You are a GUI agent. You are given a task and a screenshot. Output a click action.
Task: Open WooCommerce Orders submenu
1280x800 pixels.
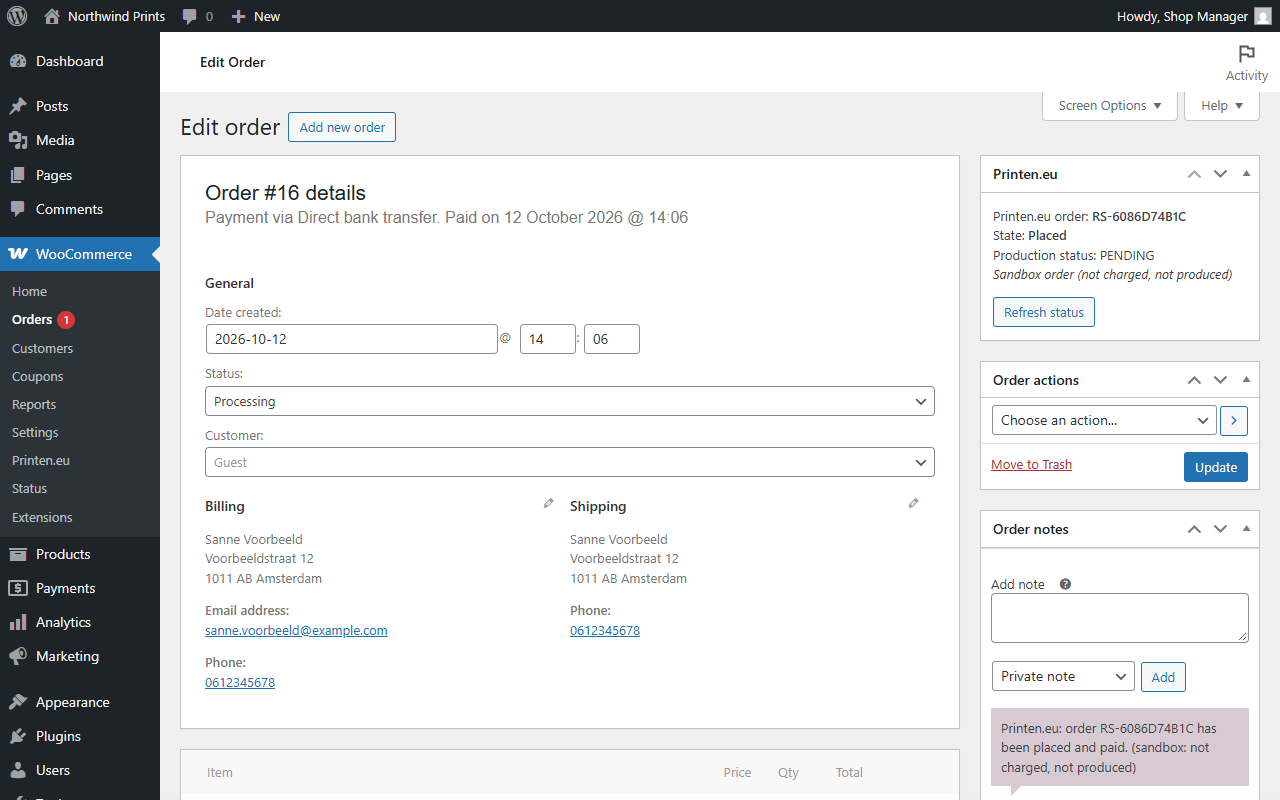click(x=32, y=320)
